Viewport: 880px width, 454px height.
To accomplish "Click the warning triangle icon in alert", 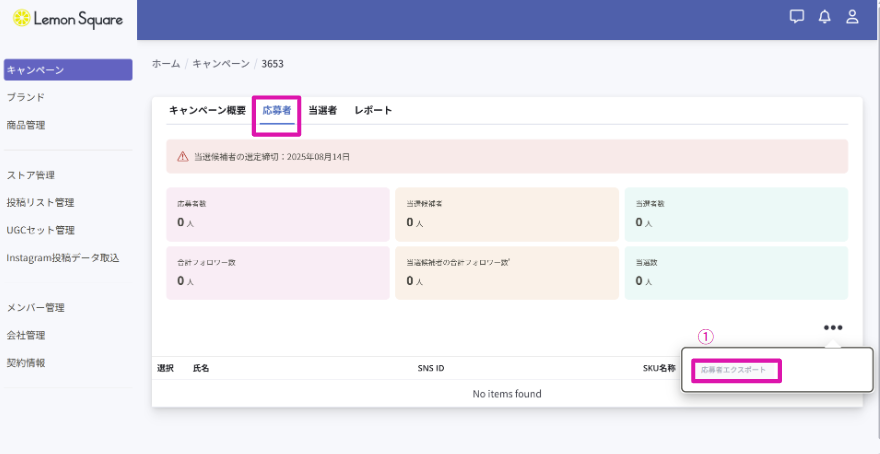I will tap(183, 157).
